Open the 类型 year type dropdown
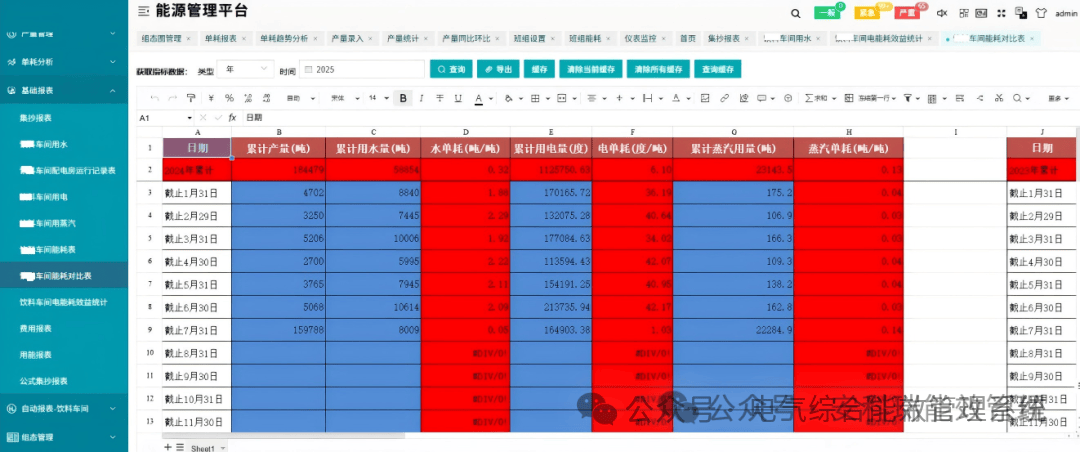The width and height of the screenshot is (1080, 452). [246, 70]
